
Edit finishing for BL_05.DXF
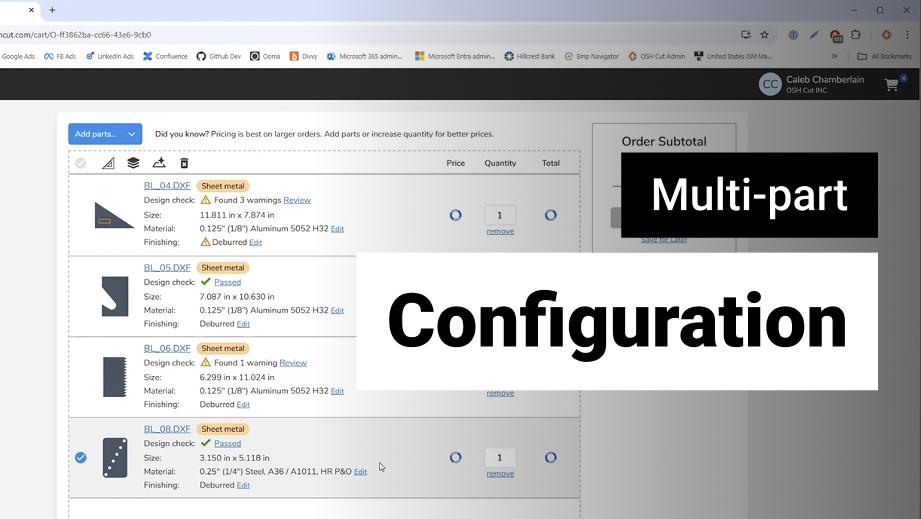tap(243, 324)
